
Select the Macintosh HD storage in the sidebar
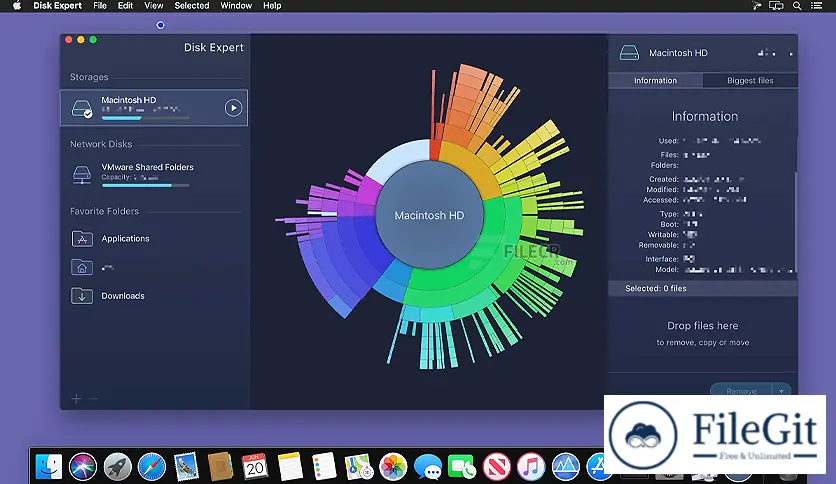[154, 108]
